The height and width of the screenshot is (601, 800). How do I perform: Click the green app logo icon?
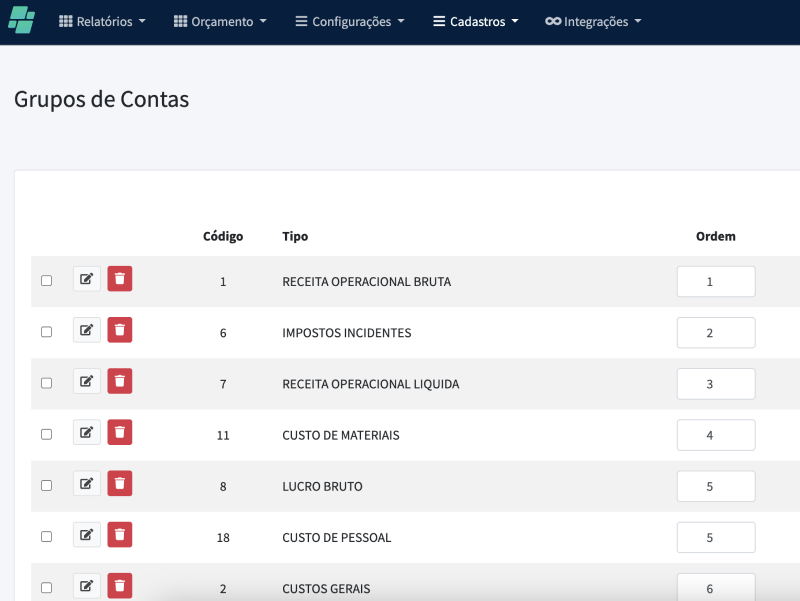click(21, 21)
